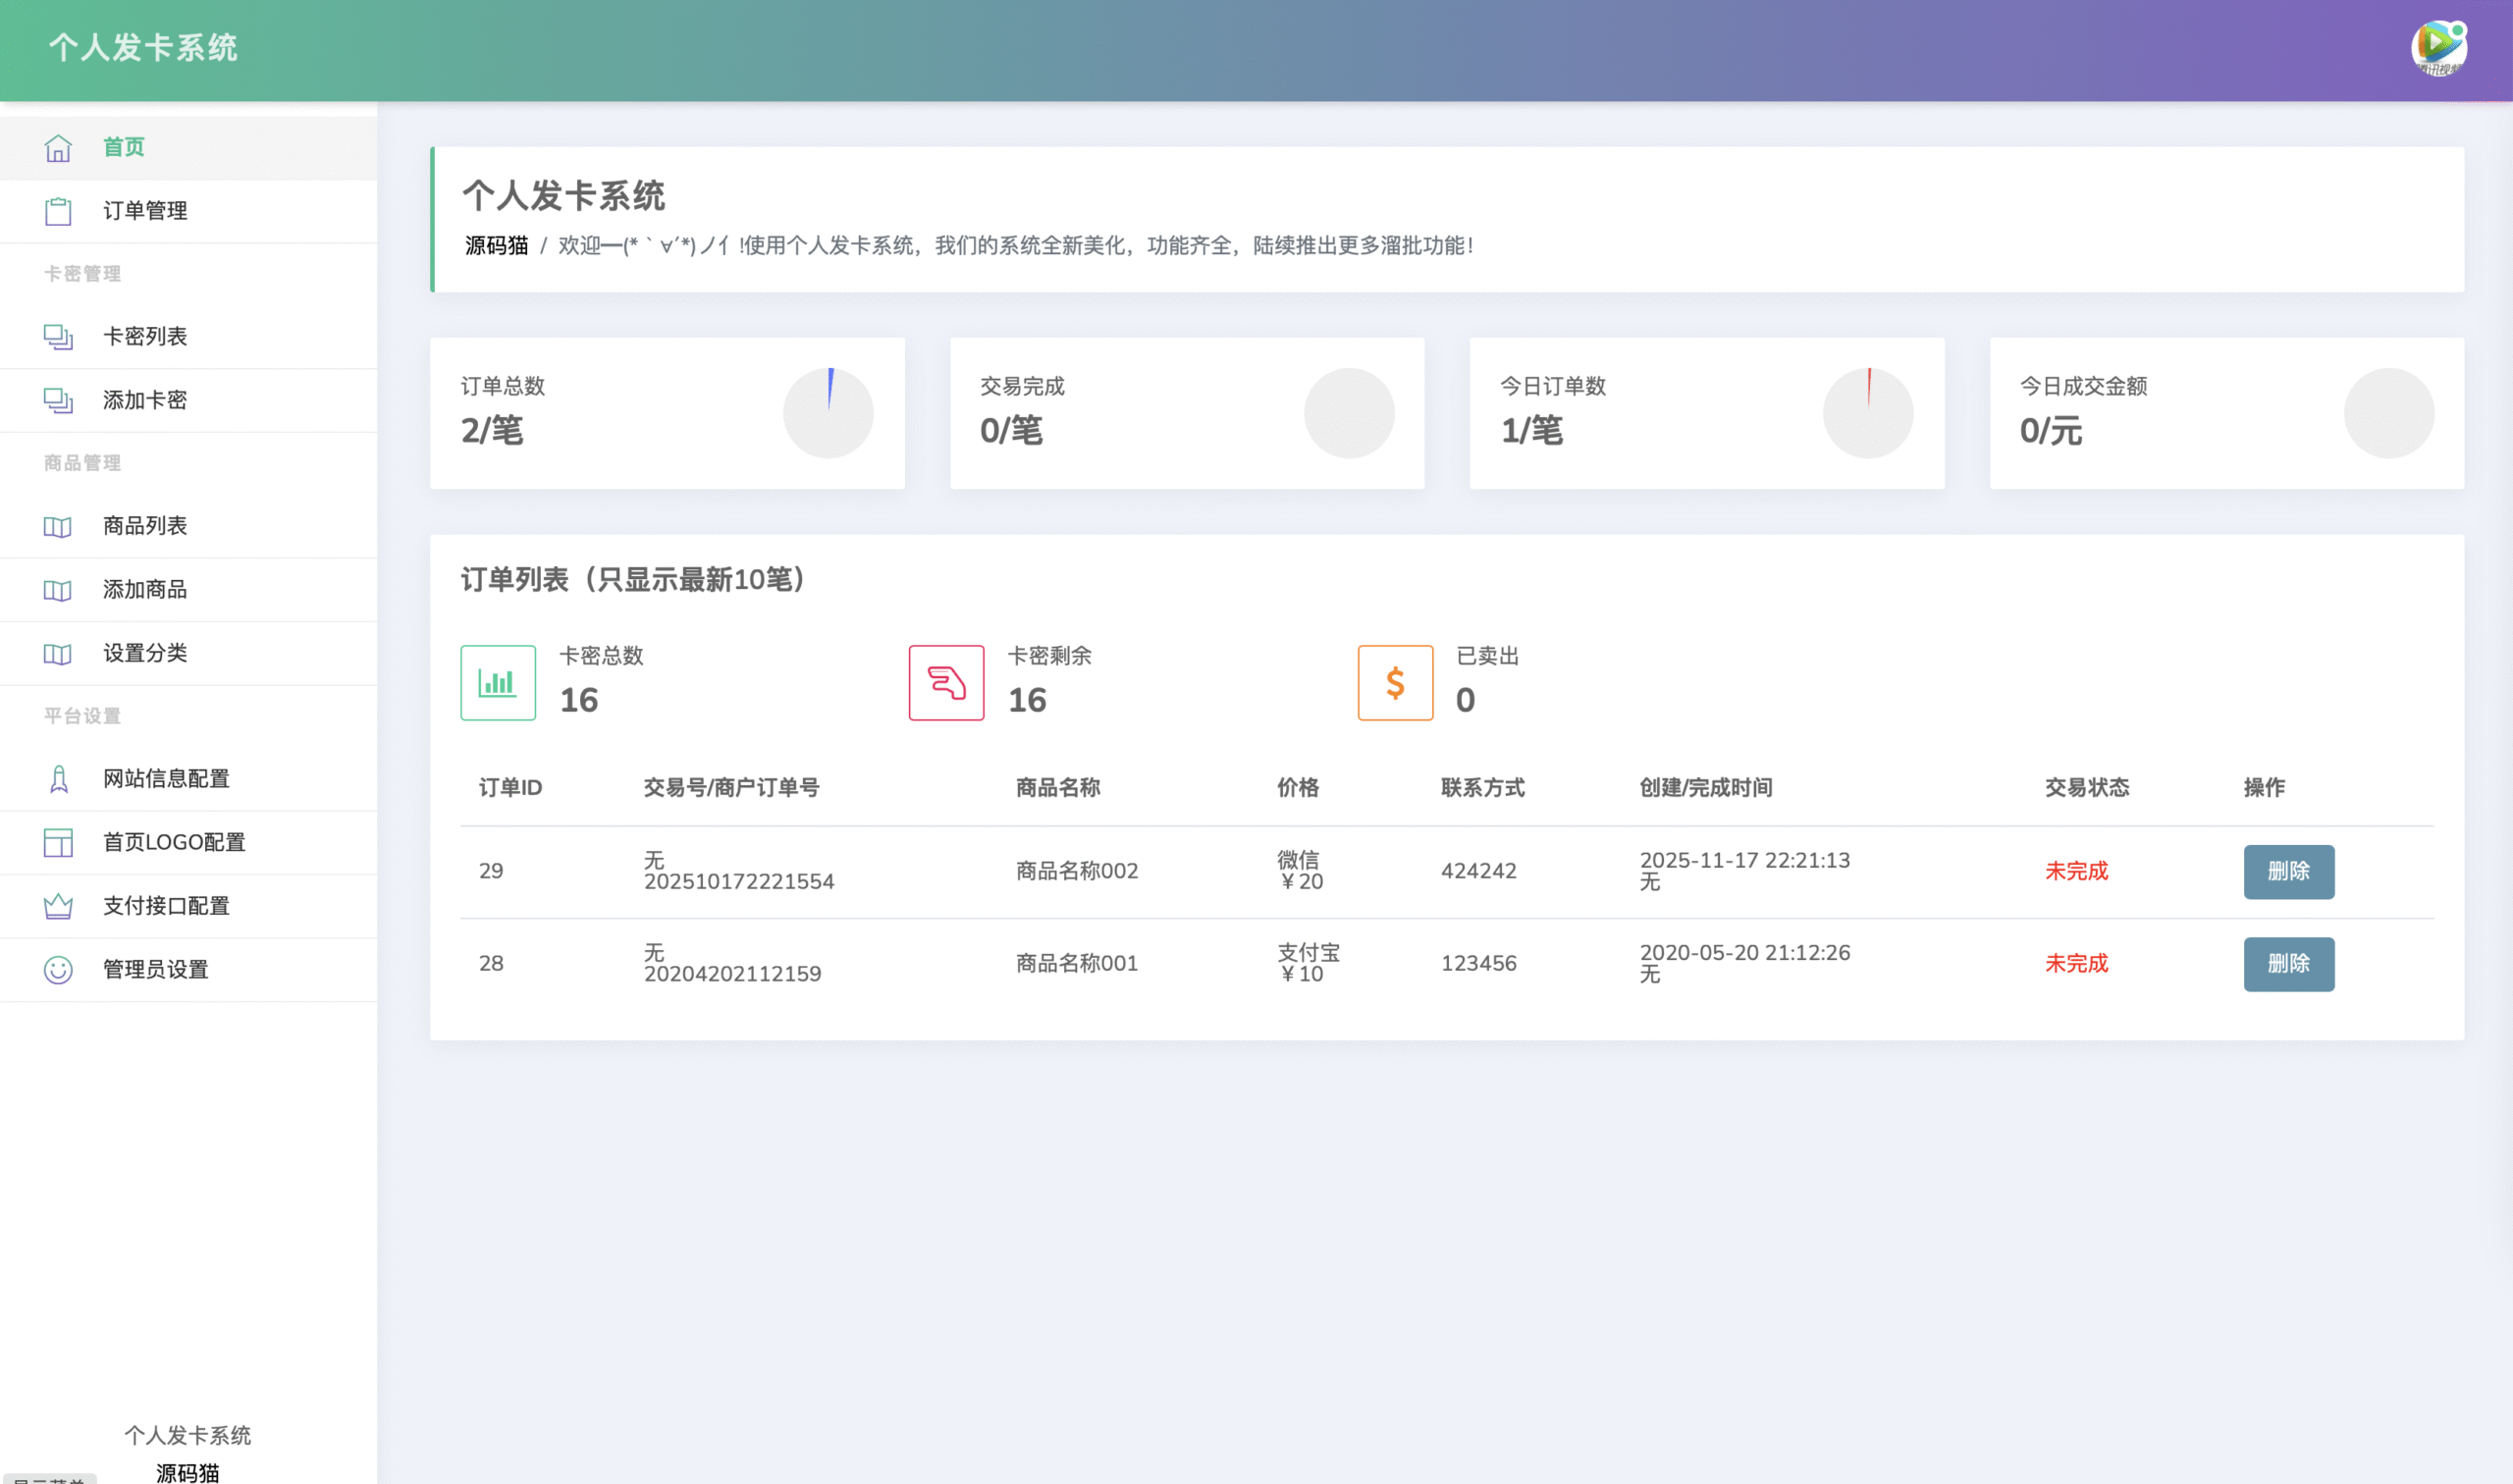Delete order 28 using its 删除 button
2513x1484 pixels.
coord(2289,963)
